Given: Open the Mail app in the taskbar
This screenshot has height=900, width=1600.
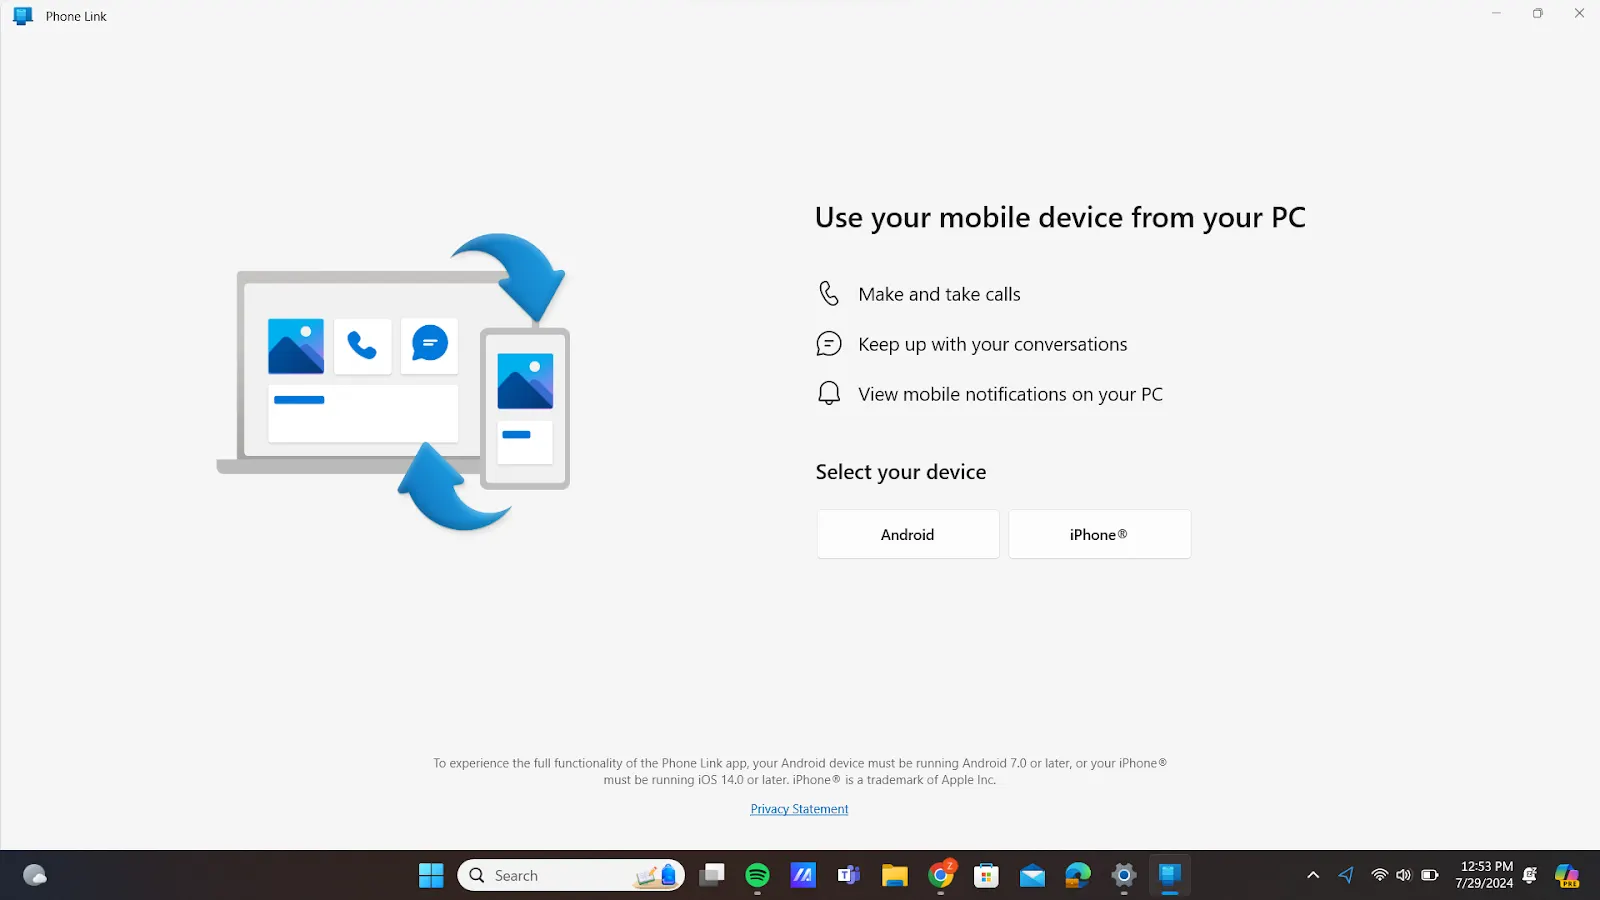Looking at the screenshot, I should (1032, 876).
